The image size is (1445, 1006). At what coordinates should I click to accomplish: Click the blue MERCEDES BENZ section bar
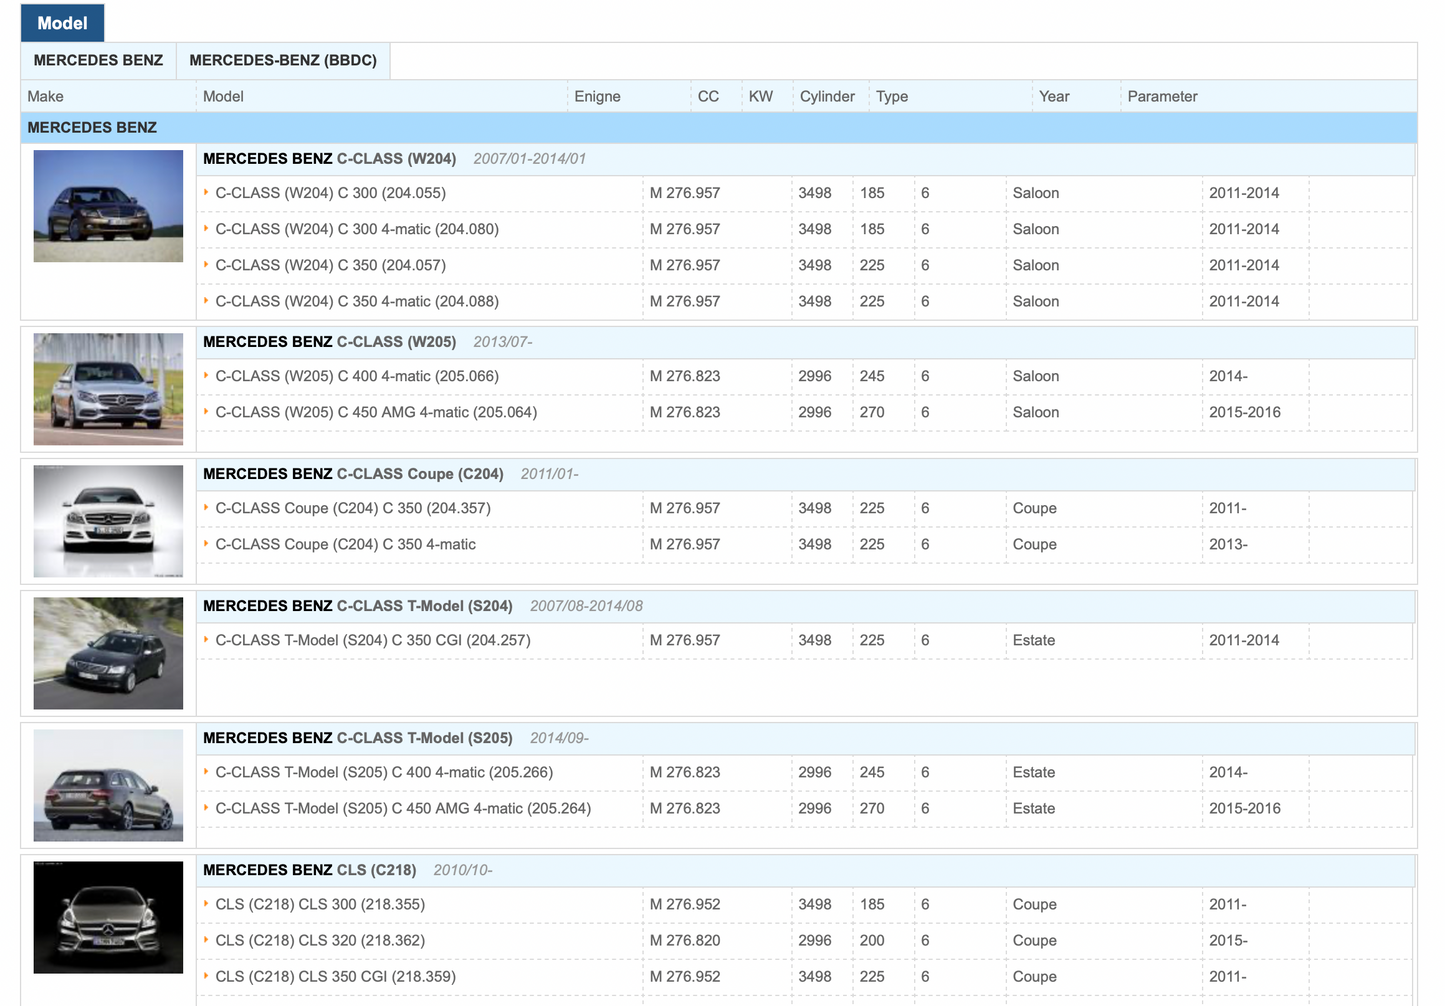[x=719, y=128]
